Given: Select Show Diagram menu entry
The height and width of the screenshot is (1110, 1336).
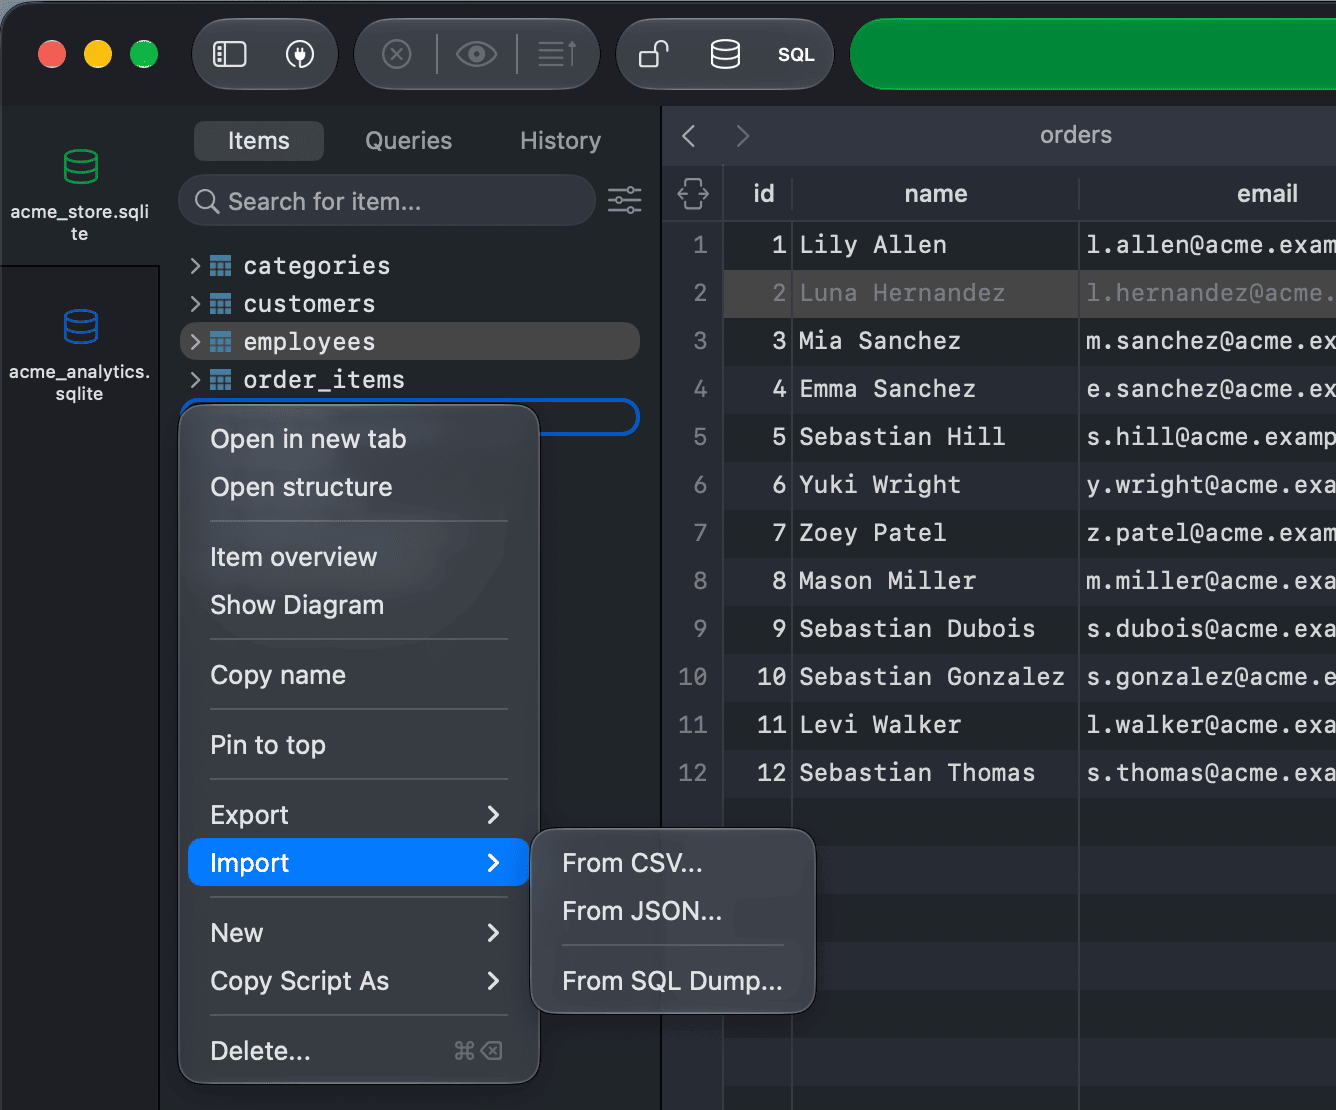Looking at the screenshot, I should 359,605.
